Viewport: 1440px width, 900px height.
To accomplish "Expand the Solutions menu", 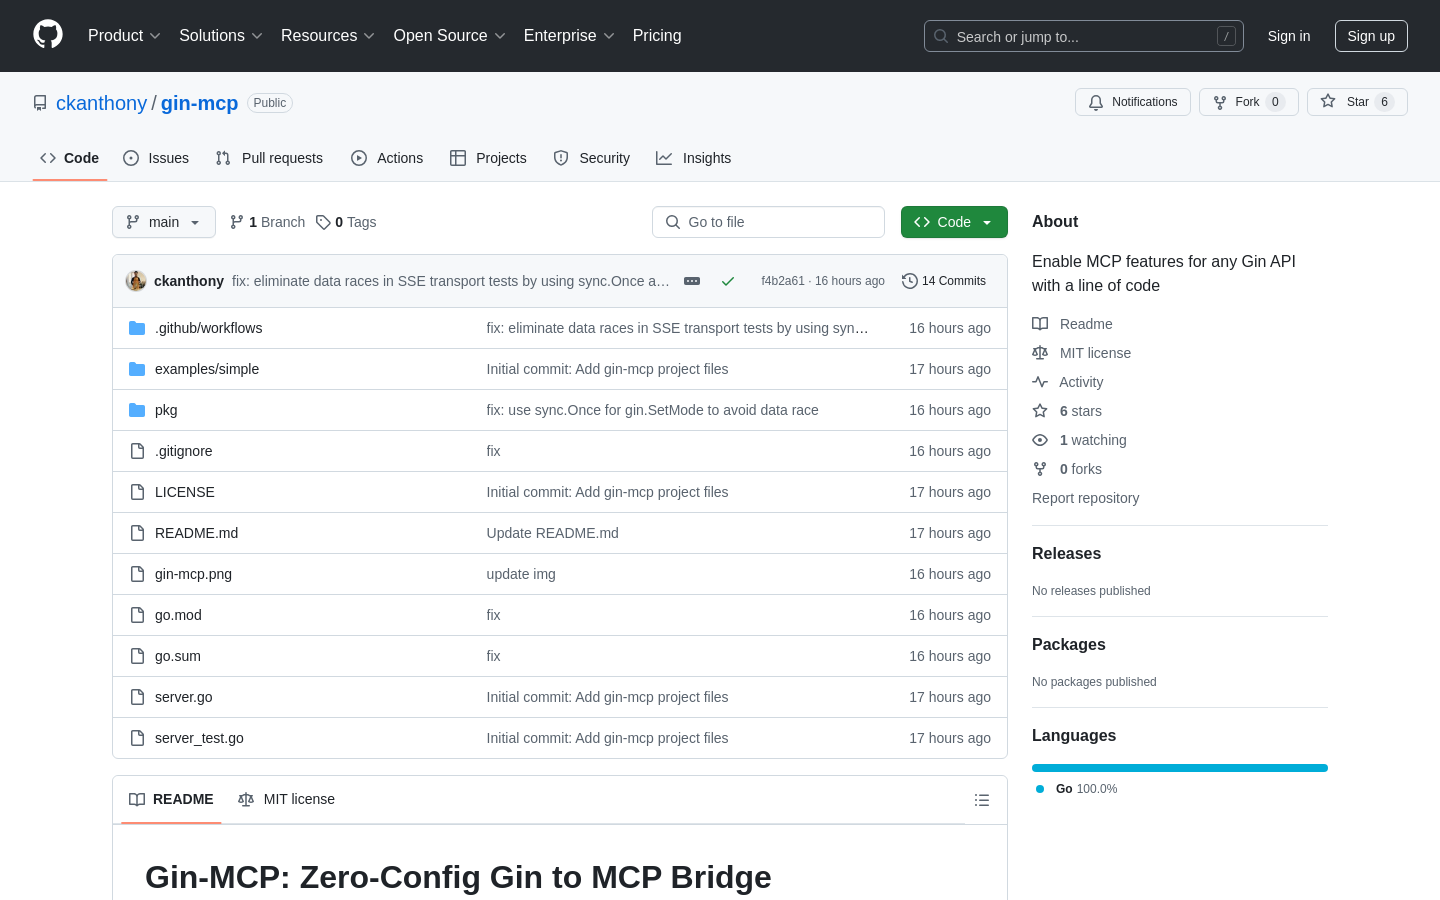I will (221, 36).
